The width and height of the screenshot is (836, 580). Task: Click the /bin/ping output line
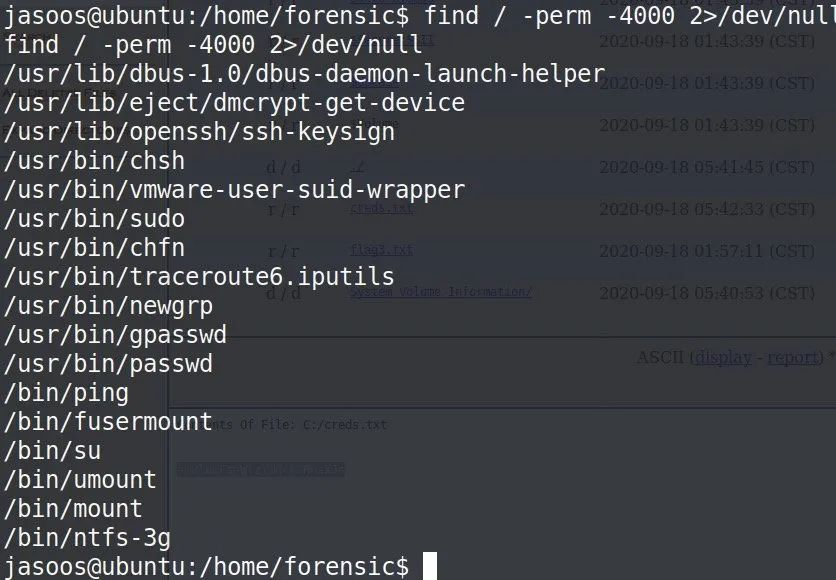pyautogui.click(x=66, y=392)
